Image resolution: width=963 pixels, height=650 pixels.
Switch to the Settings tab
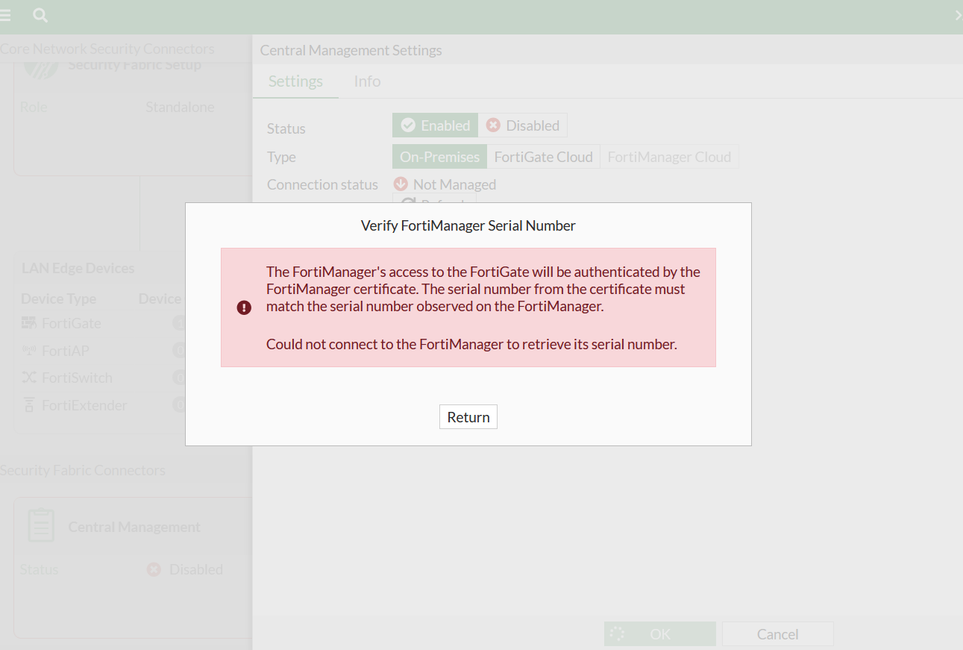295,81
